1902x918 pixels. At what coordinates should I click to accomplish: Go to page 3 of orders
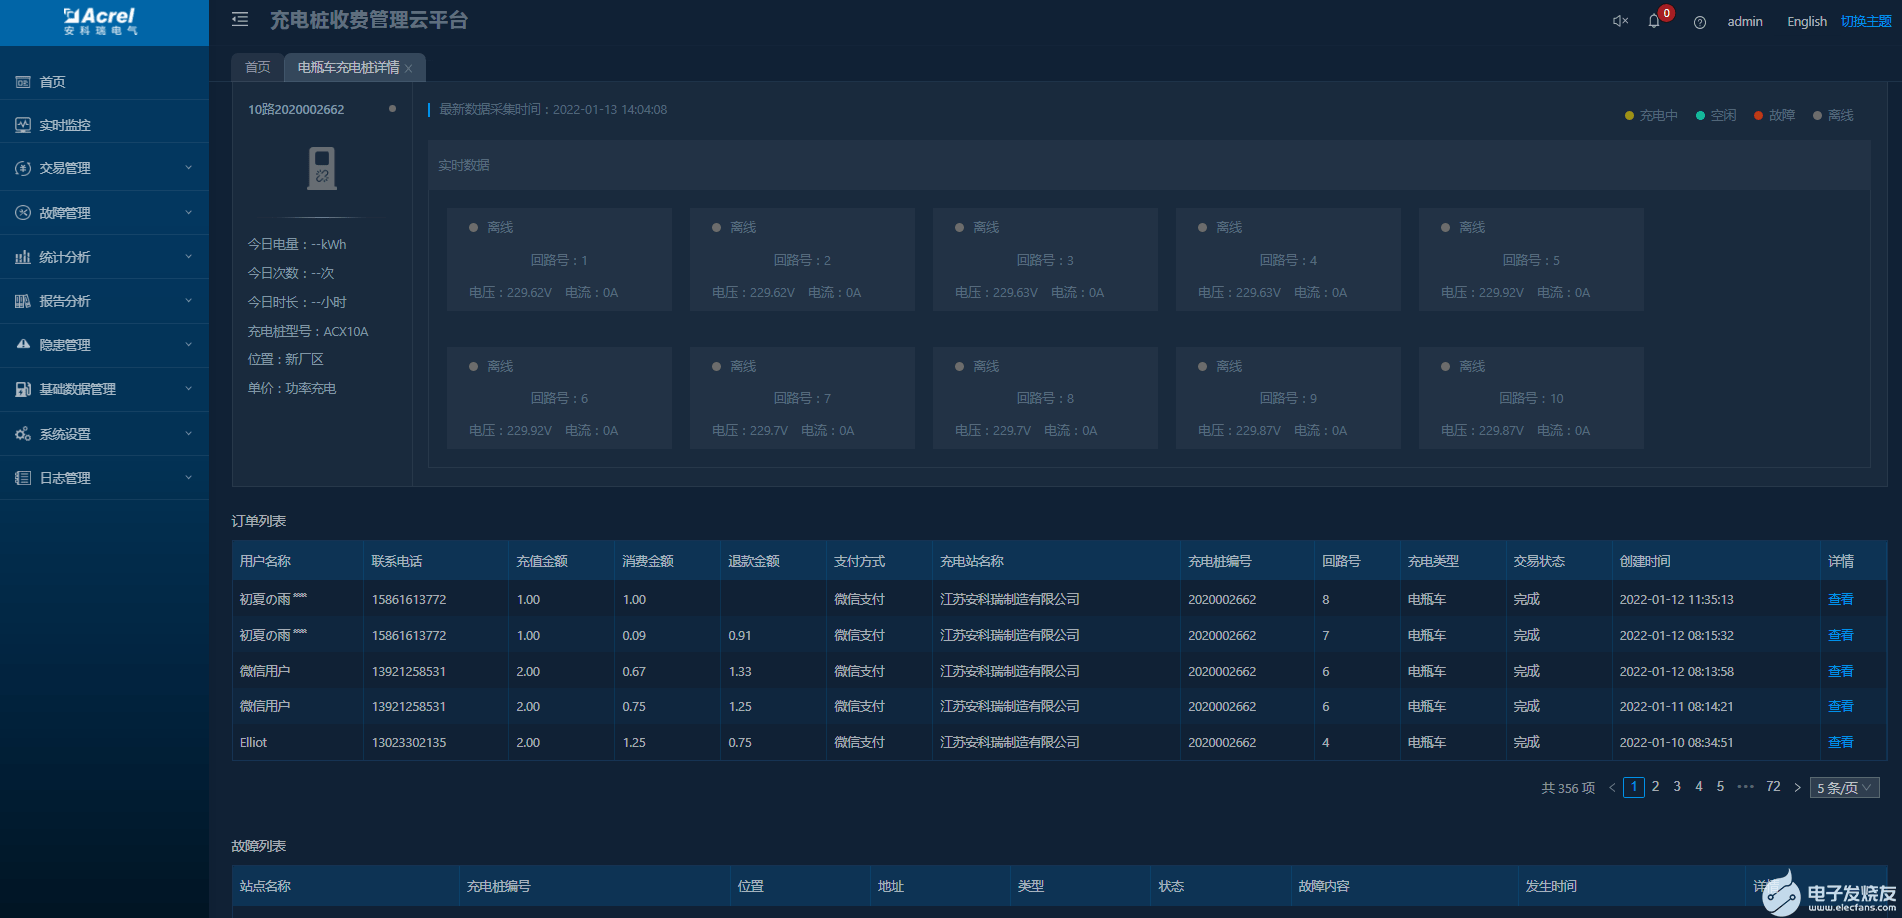1677,787
